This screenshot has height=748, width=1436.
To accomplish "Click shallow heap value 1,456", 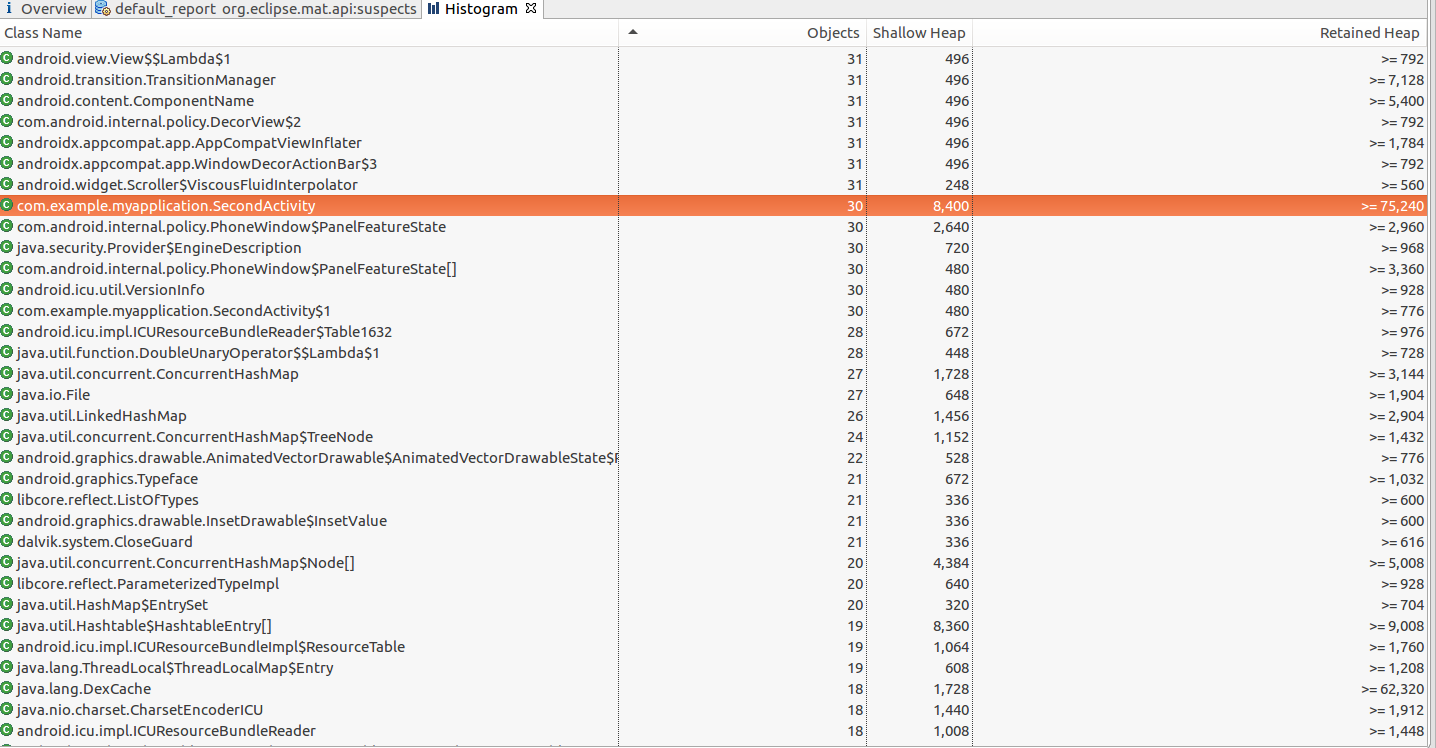I will click(x=951, y=416).
